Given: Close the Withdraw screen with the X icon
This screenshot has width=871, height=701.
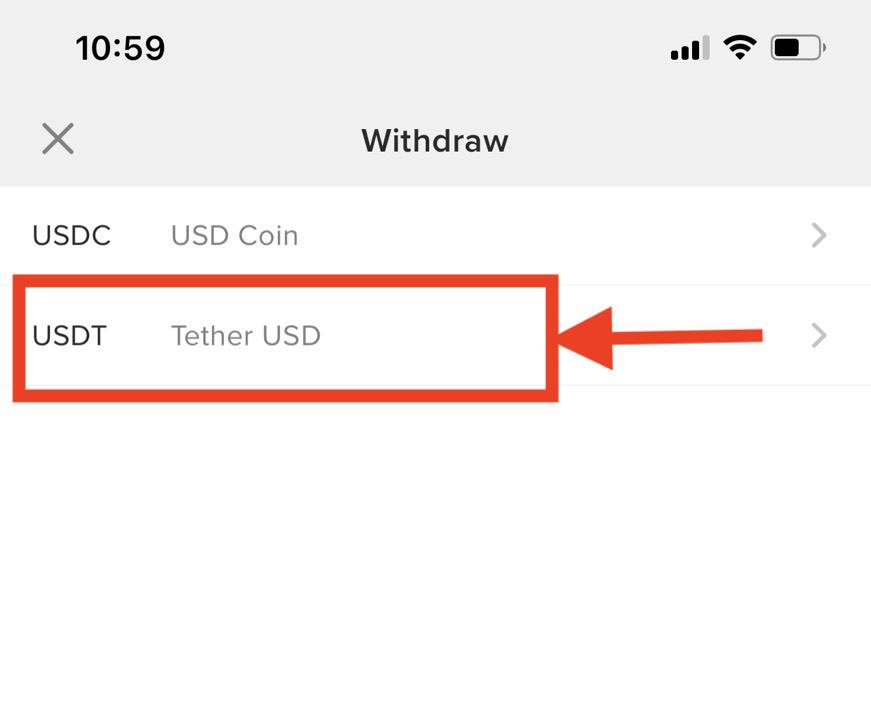Looking at the screenshot, I should 57,139.
